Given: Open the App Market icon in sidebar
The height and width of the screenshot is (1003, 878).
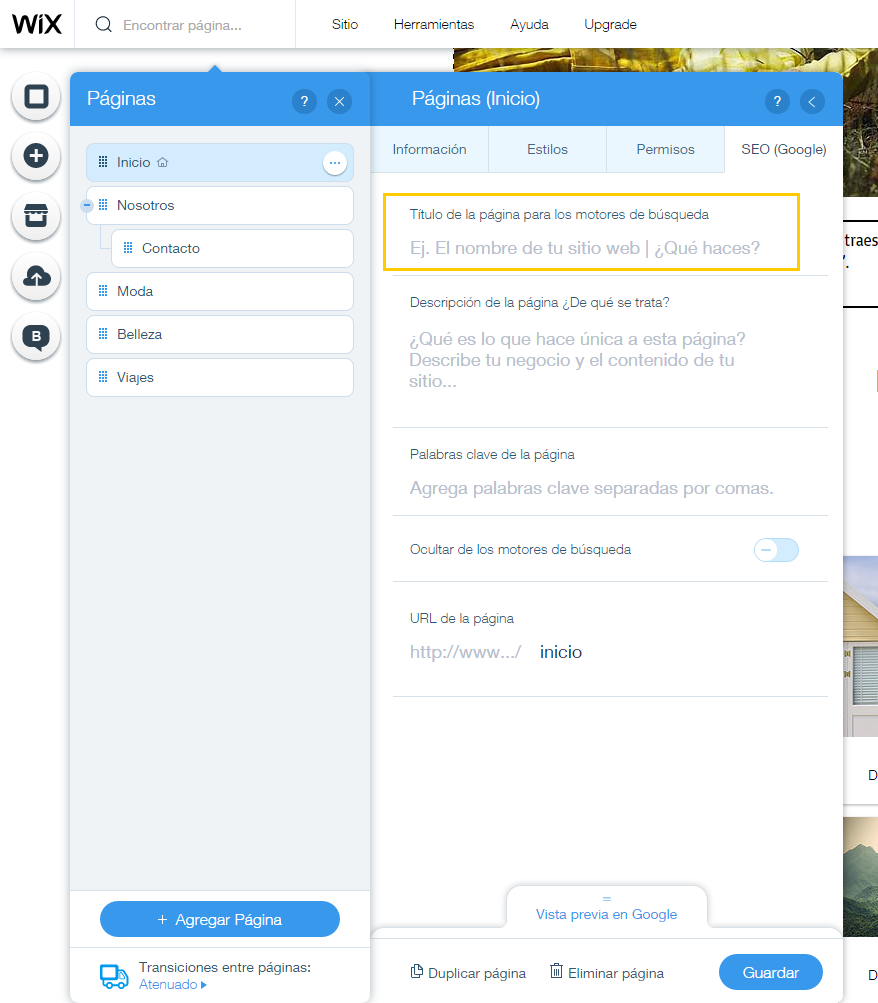Looking at the screenshot, I should point(35,217).
